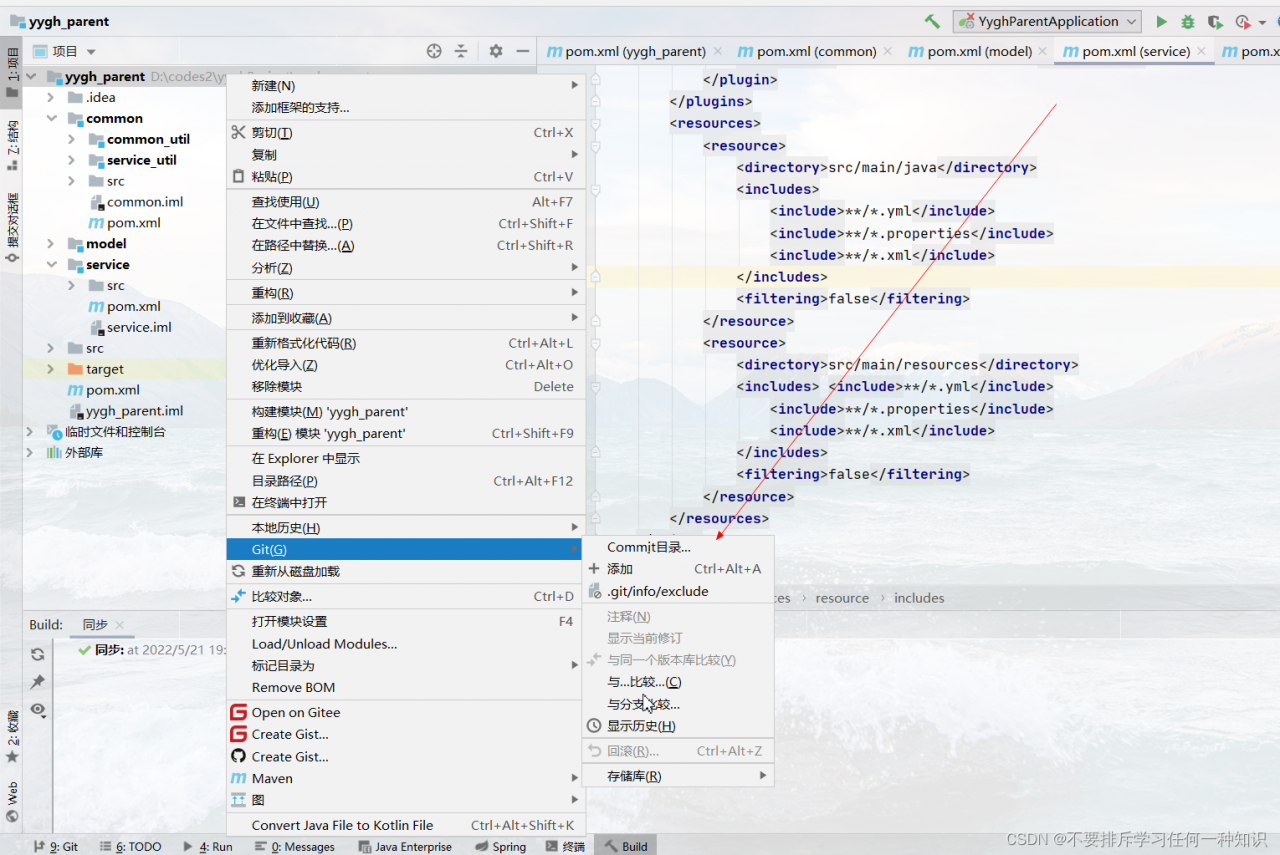The height and width of the screenshot is (855, 1280).
Task: Click the includes breadcrumb below the editor
Action: [919, 598]
